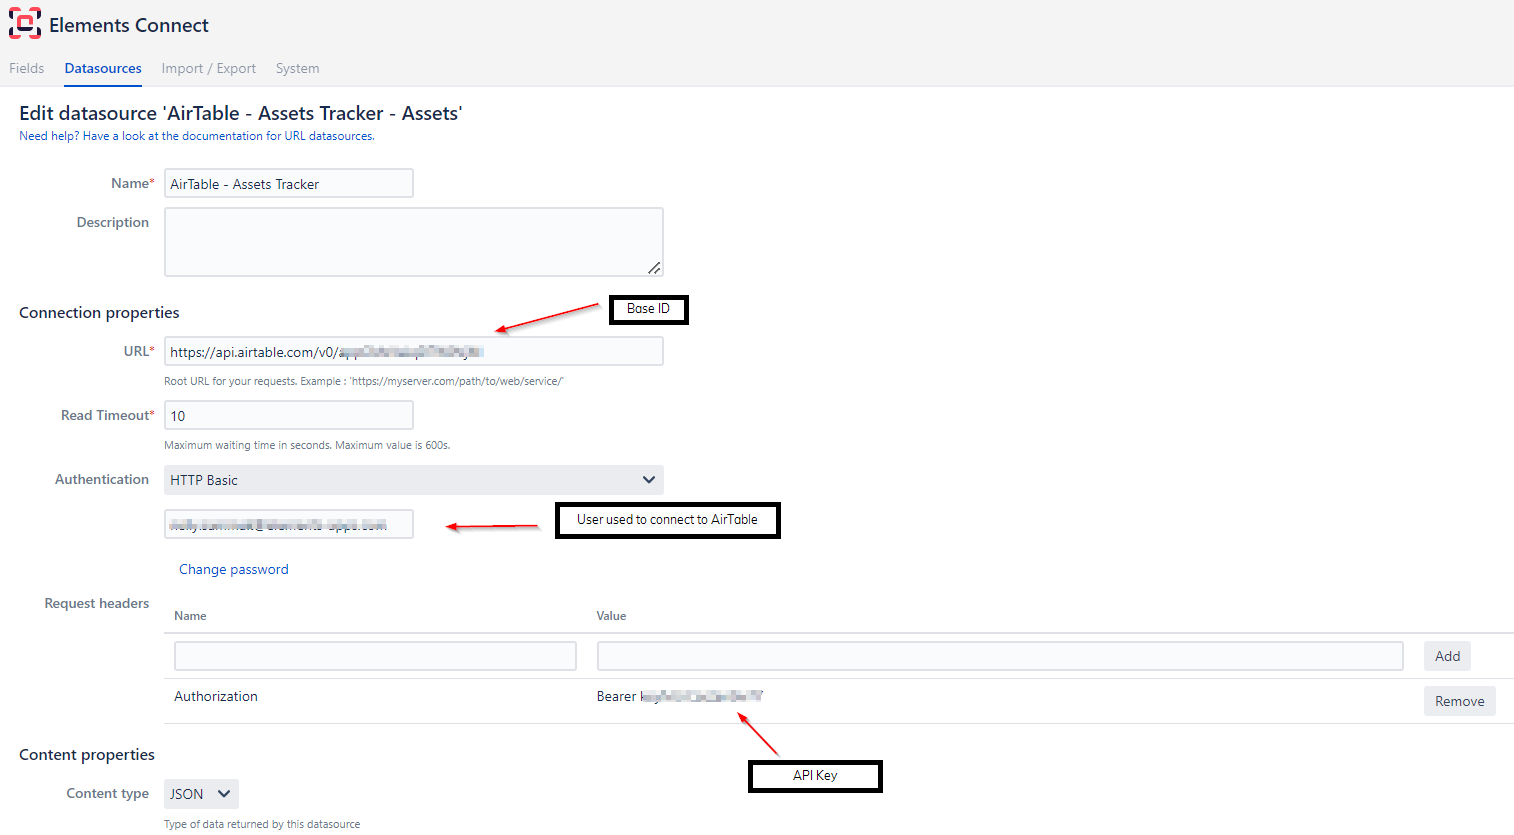This screenshot has width=1514, height=835.
Task: Select the URL input field
Action: tap(413, 352)
